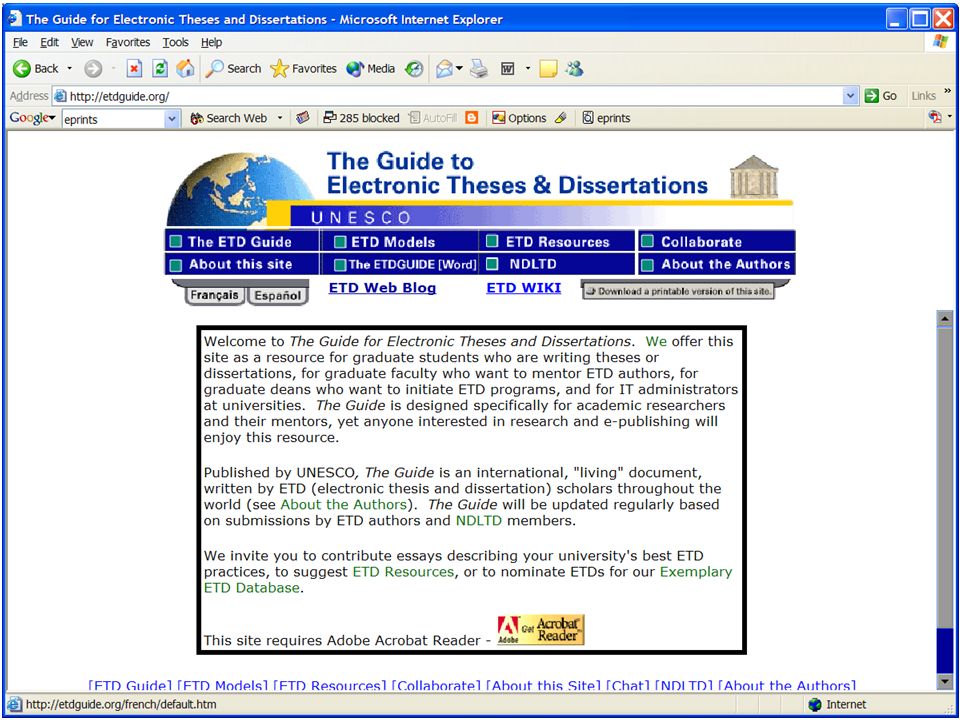This screenshot has height=720, width=960.
Task: Open the Messenger people icon
Action: click(574, 69)
